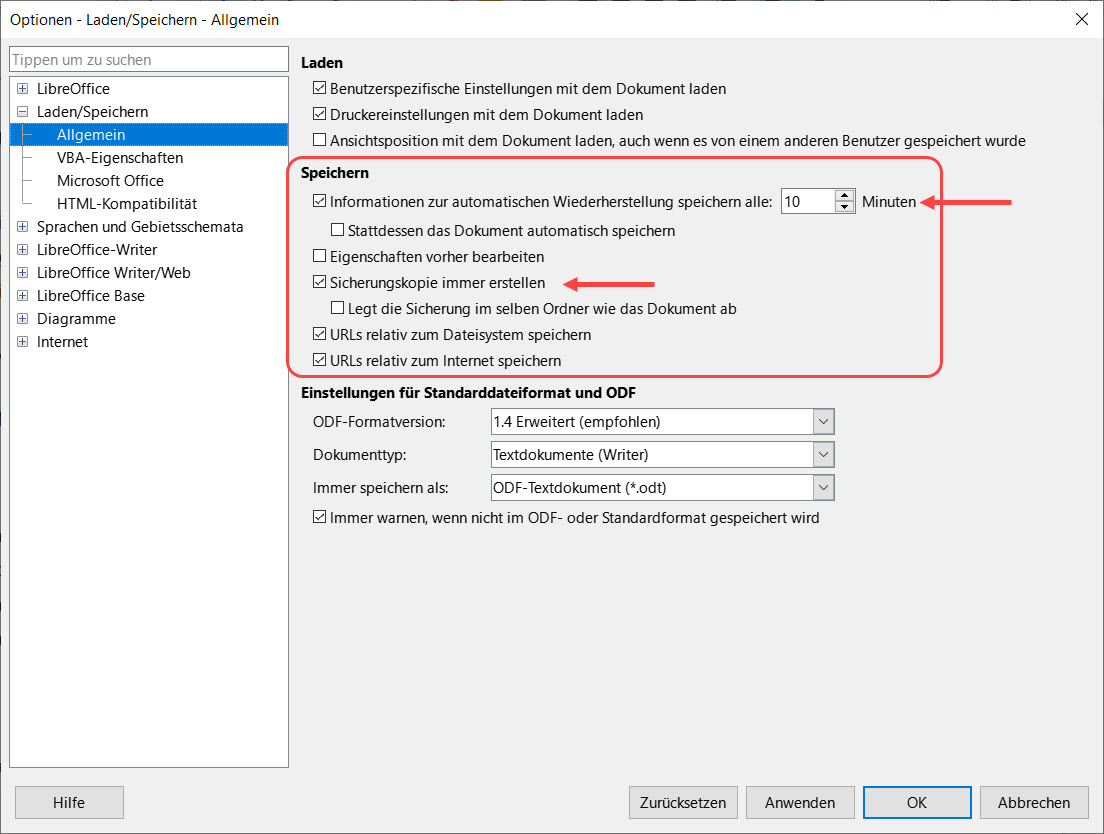This screenshot has height=834, width=1104.
Task: Close the Optionen dialog window
Action: 1082,20
